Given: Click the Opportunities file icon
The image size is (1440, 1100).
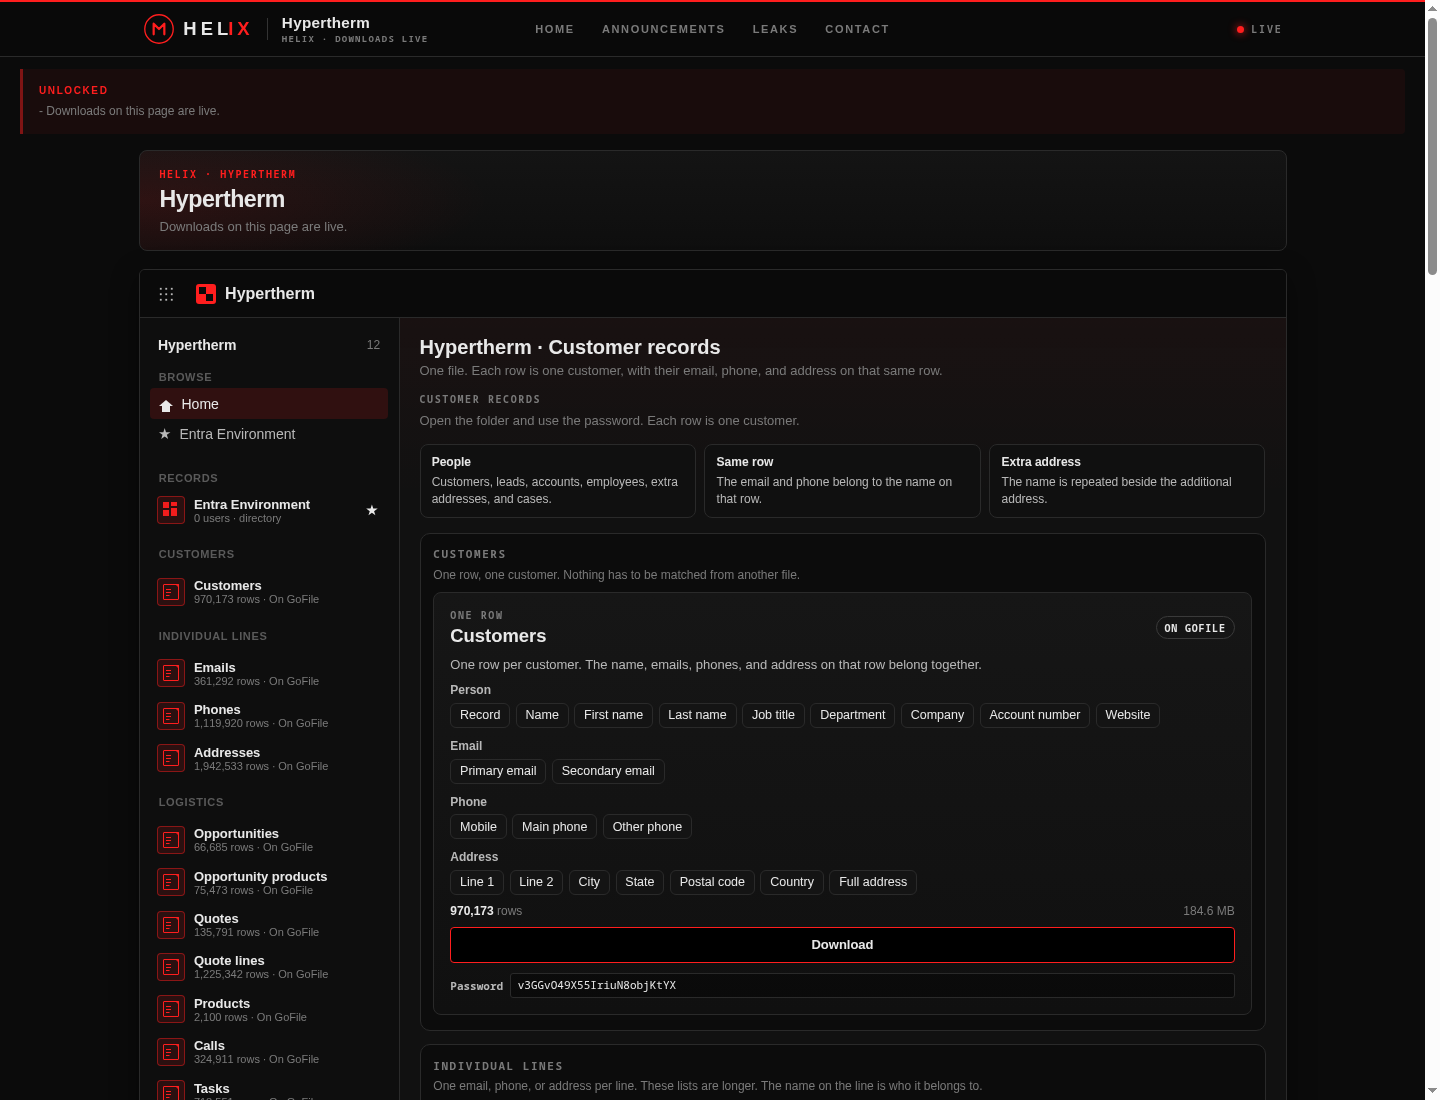Looking at the screenshot, I should coord(171,840).
